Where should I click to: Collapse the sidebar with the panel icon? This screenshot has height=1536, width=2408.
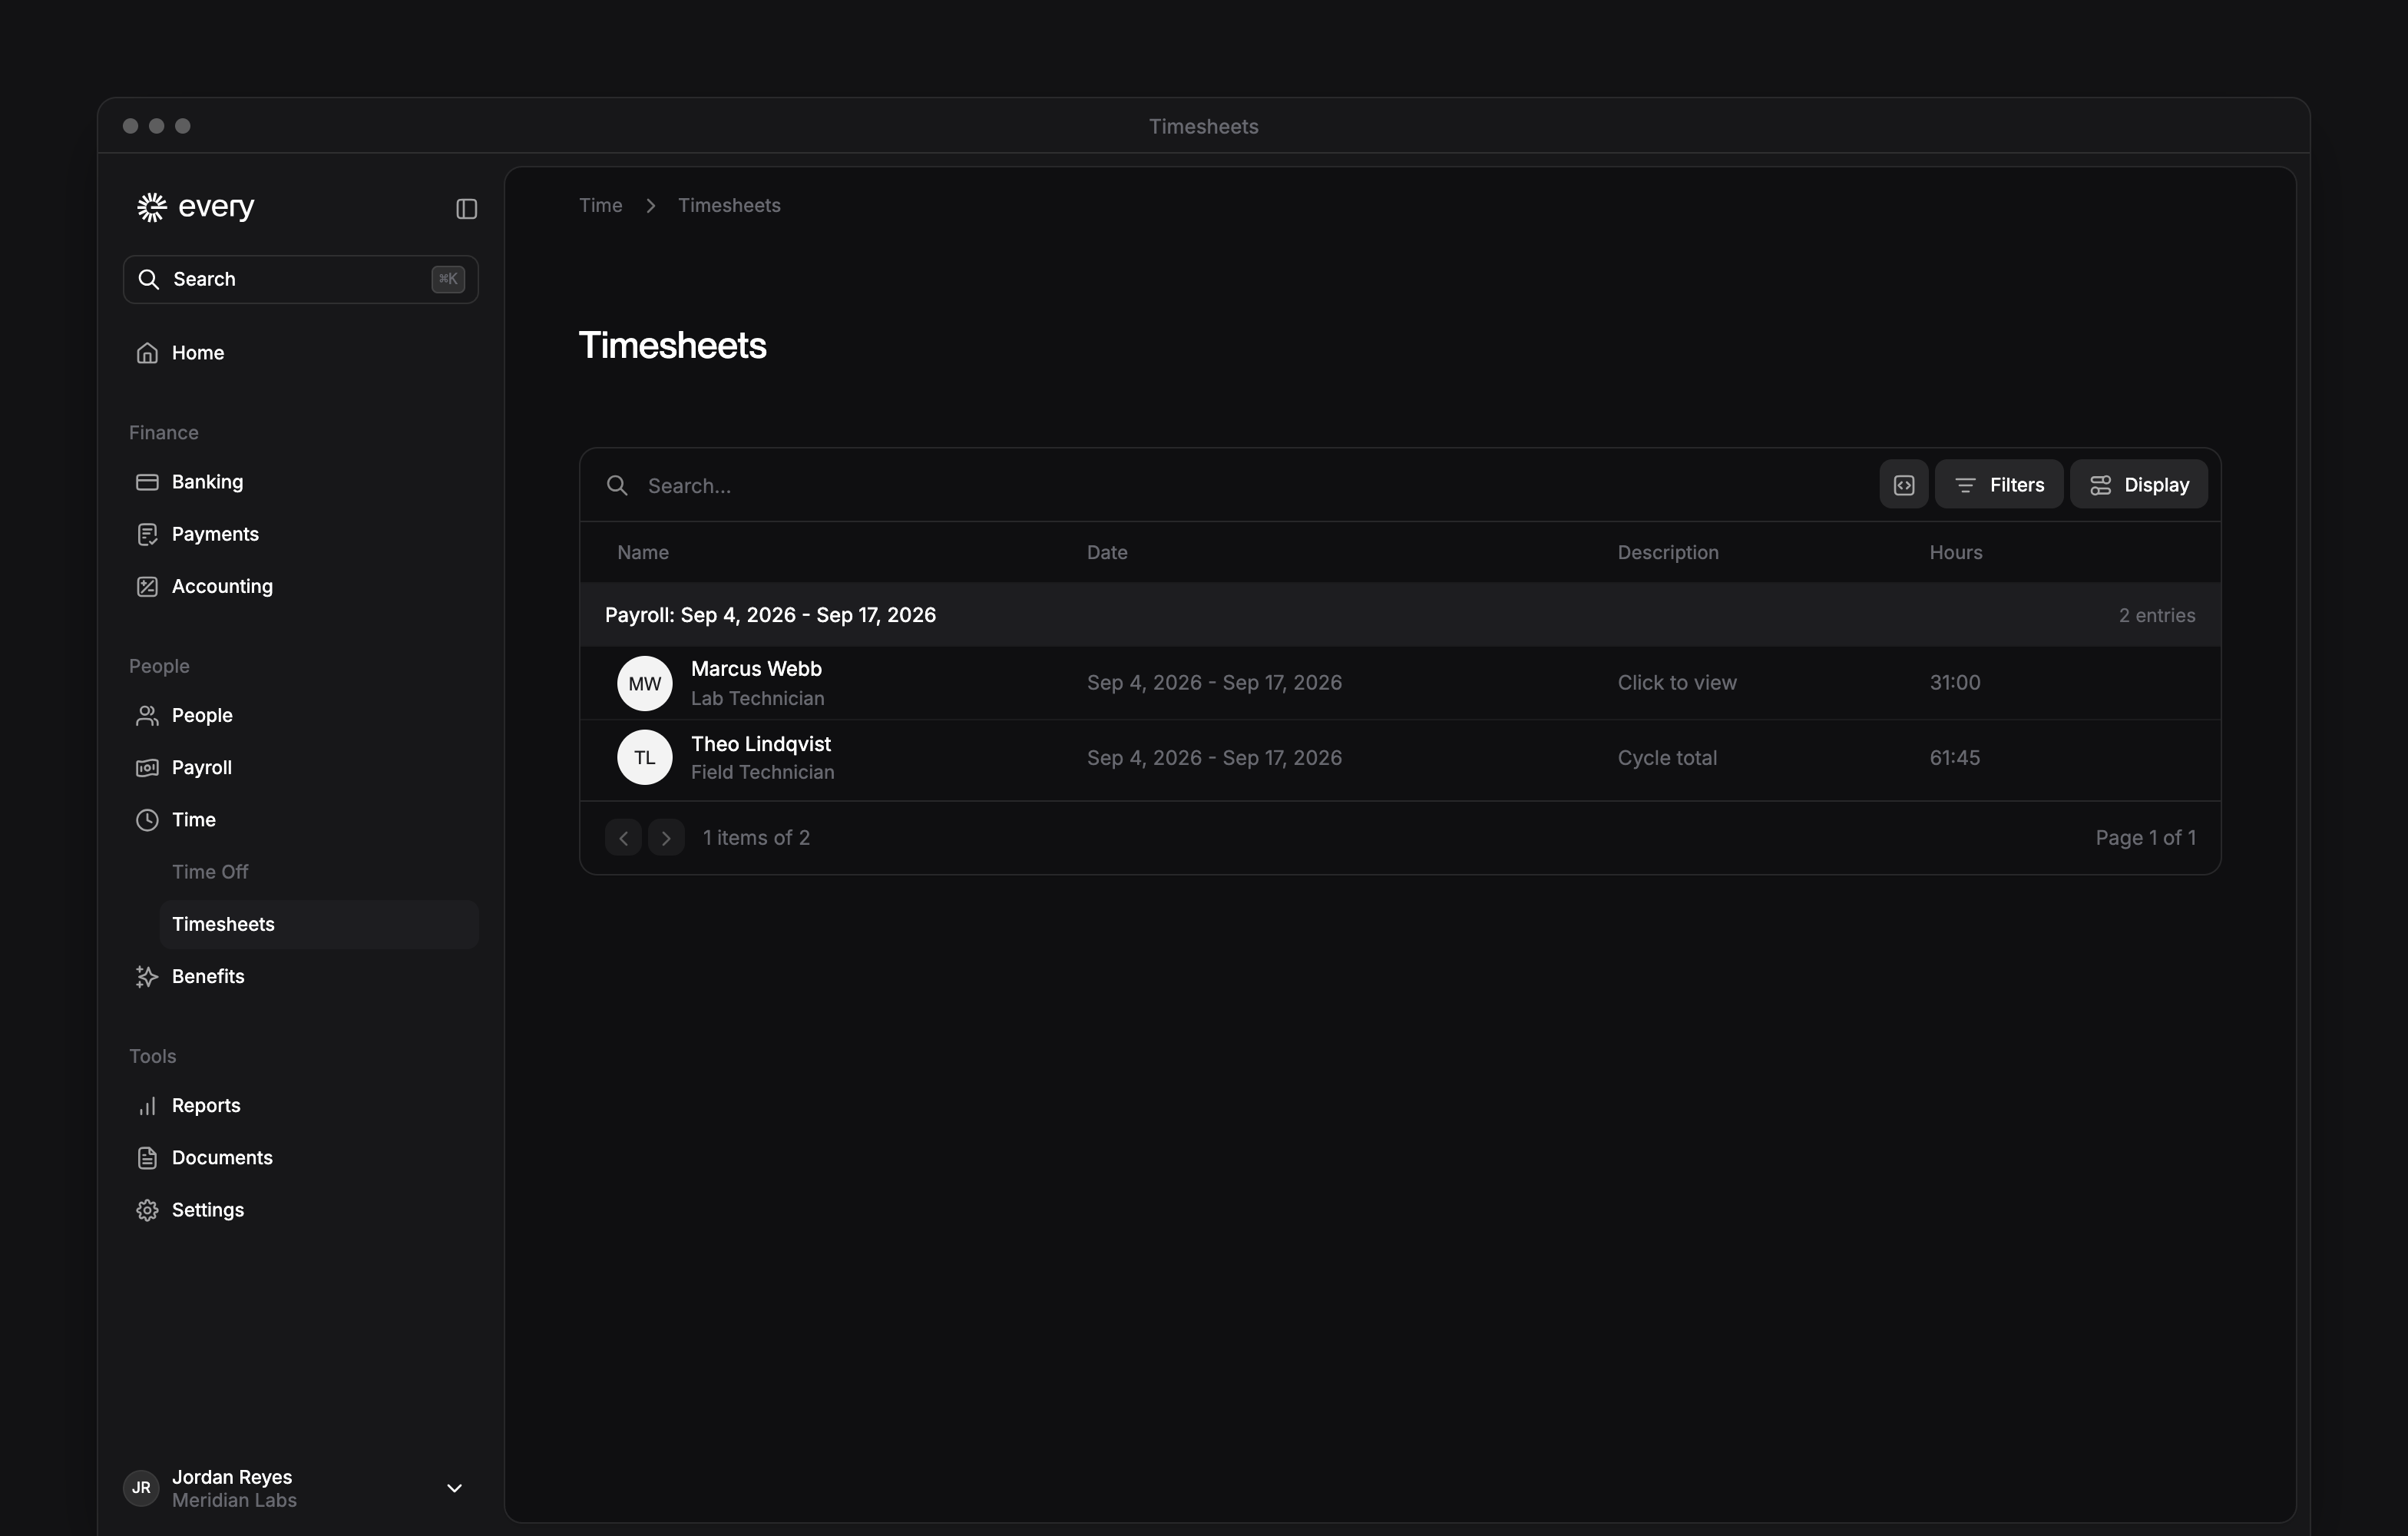tap(466, 209)
